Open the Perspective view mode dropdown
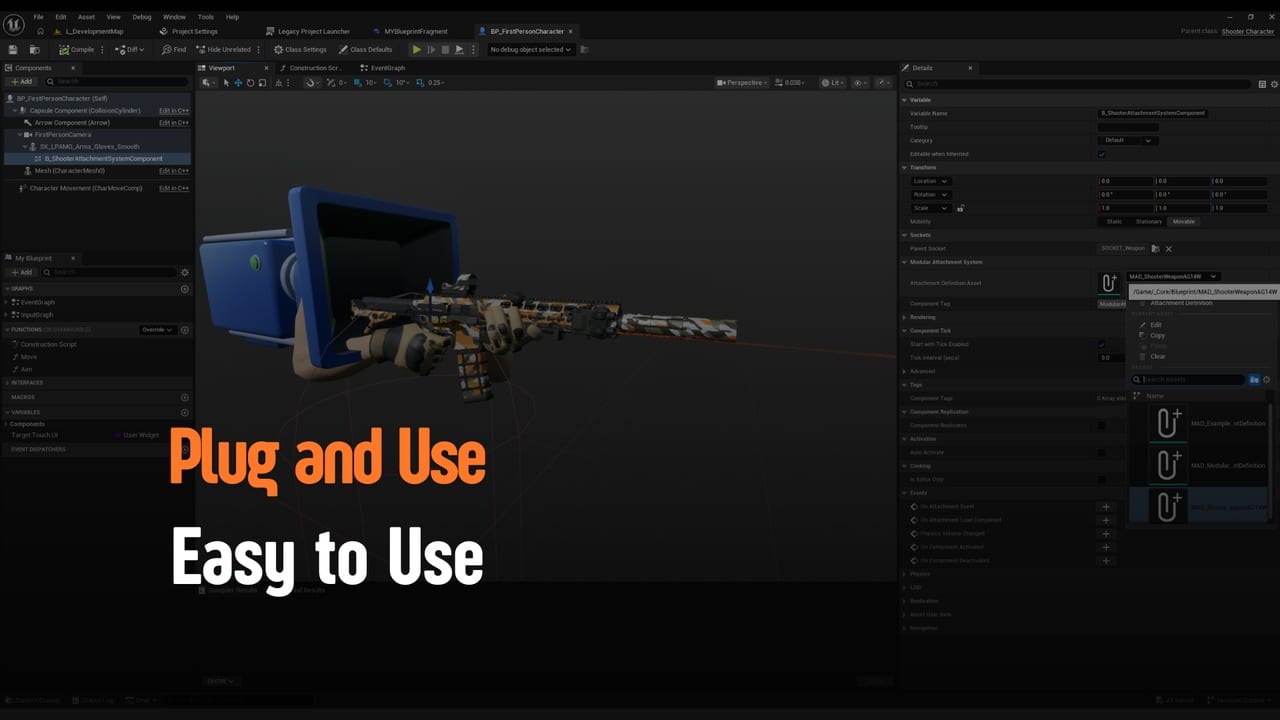Viewport: 1280px width, 720px height. click(x=744, y=83)
